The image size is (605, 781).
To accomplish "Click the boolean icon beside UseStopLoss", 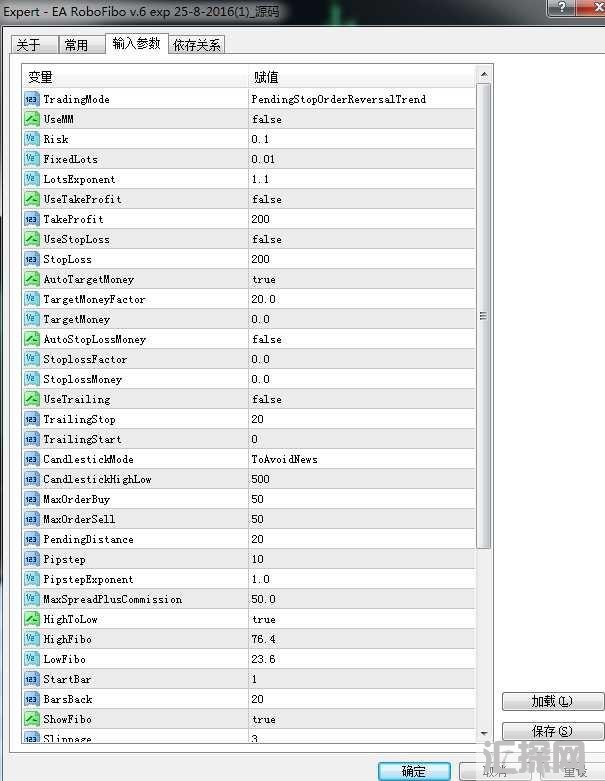I will [31, 239].
